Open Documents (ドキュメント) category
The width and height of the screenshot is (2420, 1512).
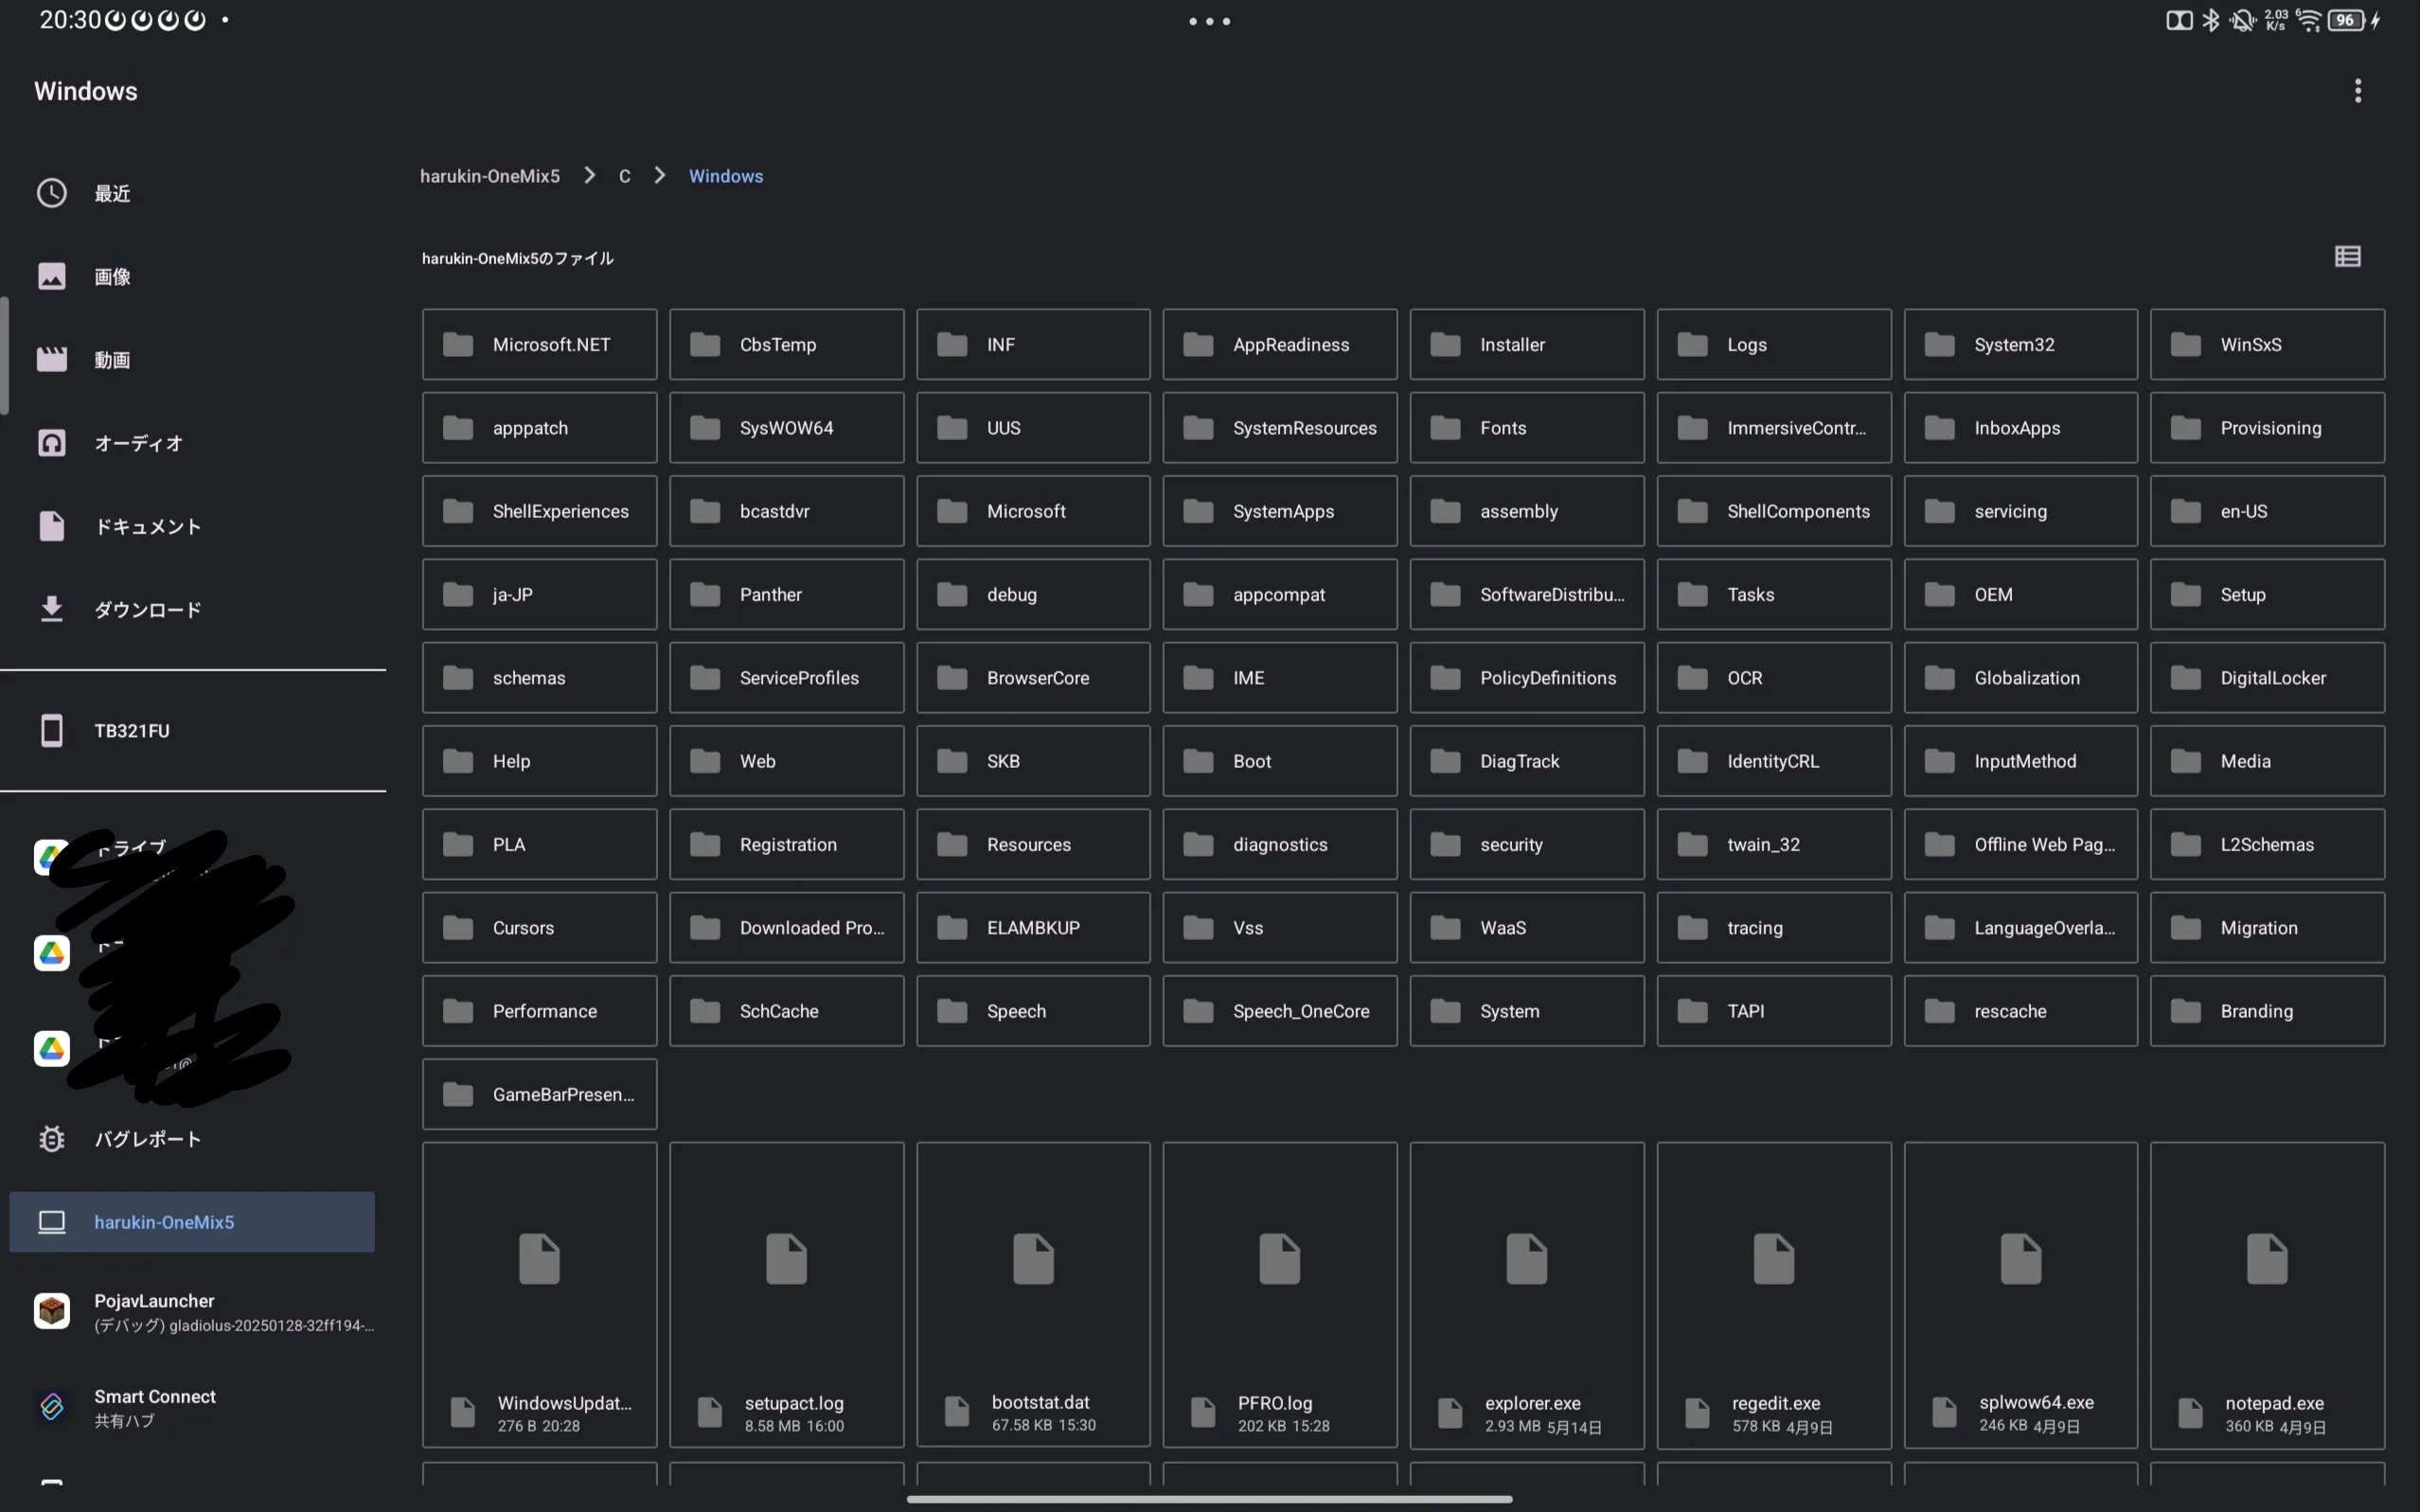pyautogui.click(x=147, y=526)
